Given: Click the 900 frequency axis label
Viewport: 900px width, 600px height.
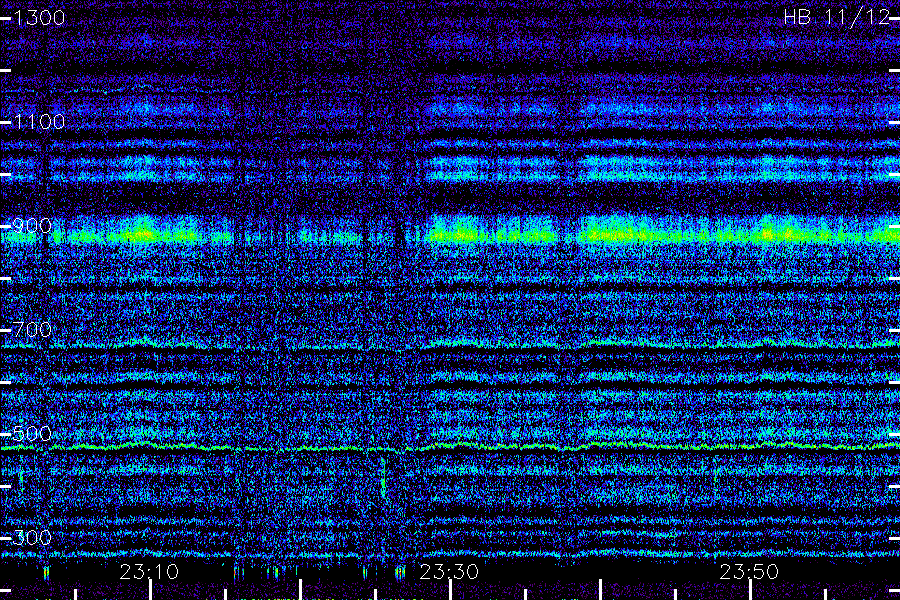Looking at the screenshot, I should pos(32,226).
